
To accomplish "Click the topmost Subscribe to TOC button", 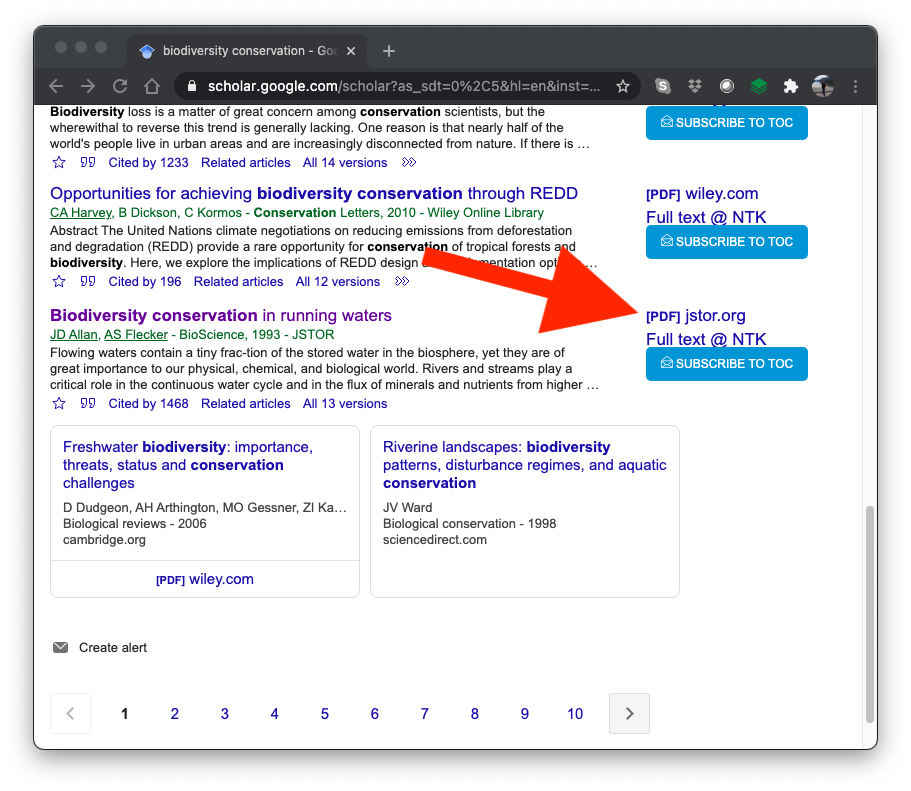I will (727, 123).
